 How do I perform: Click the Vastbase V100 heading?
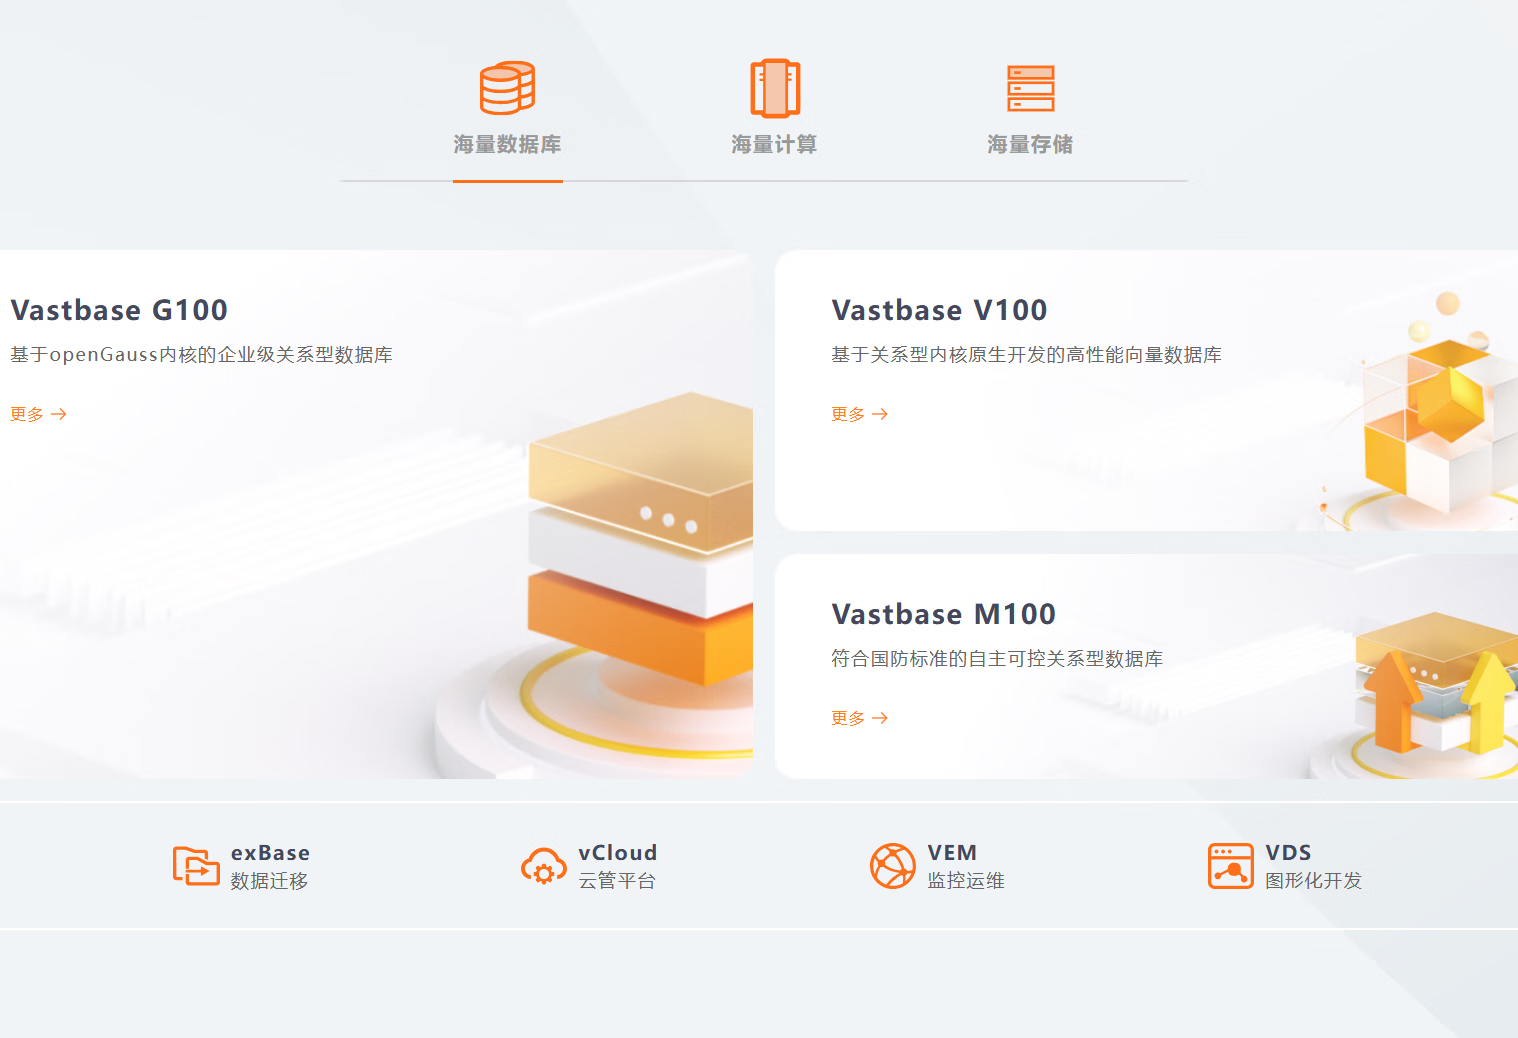pyautogui.click(x=939, y=310)
